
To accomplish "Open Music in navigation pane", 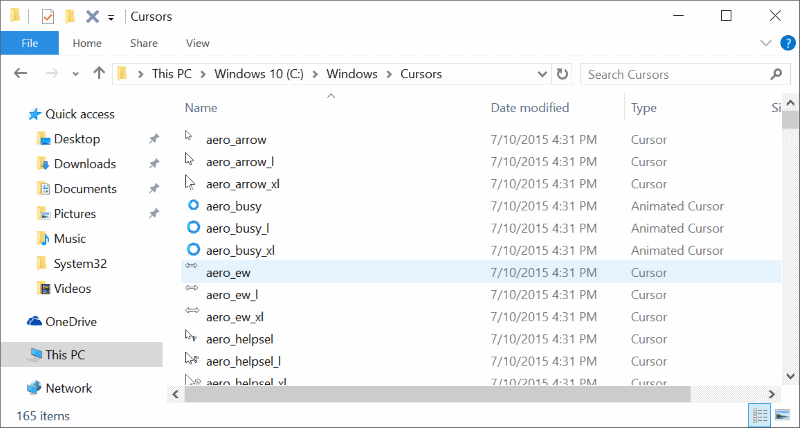I will pyautogui.click(x=69, y=239).
